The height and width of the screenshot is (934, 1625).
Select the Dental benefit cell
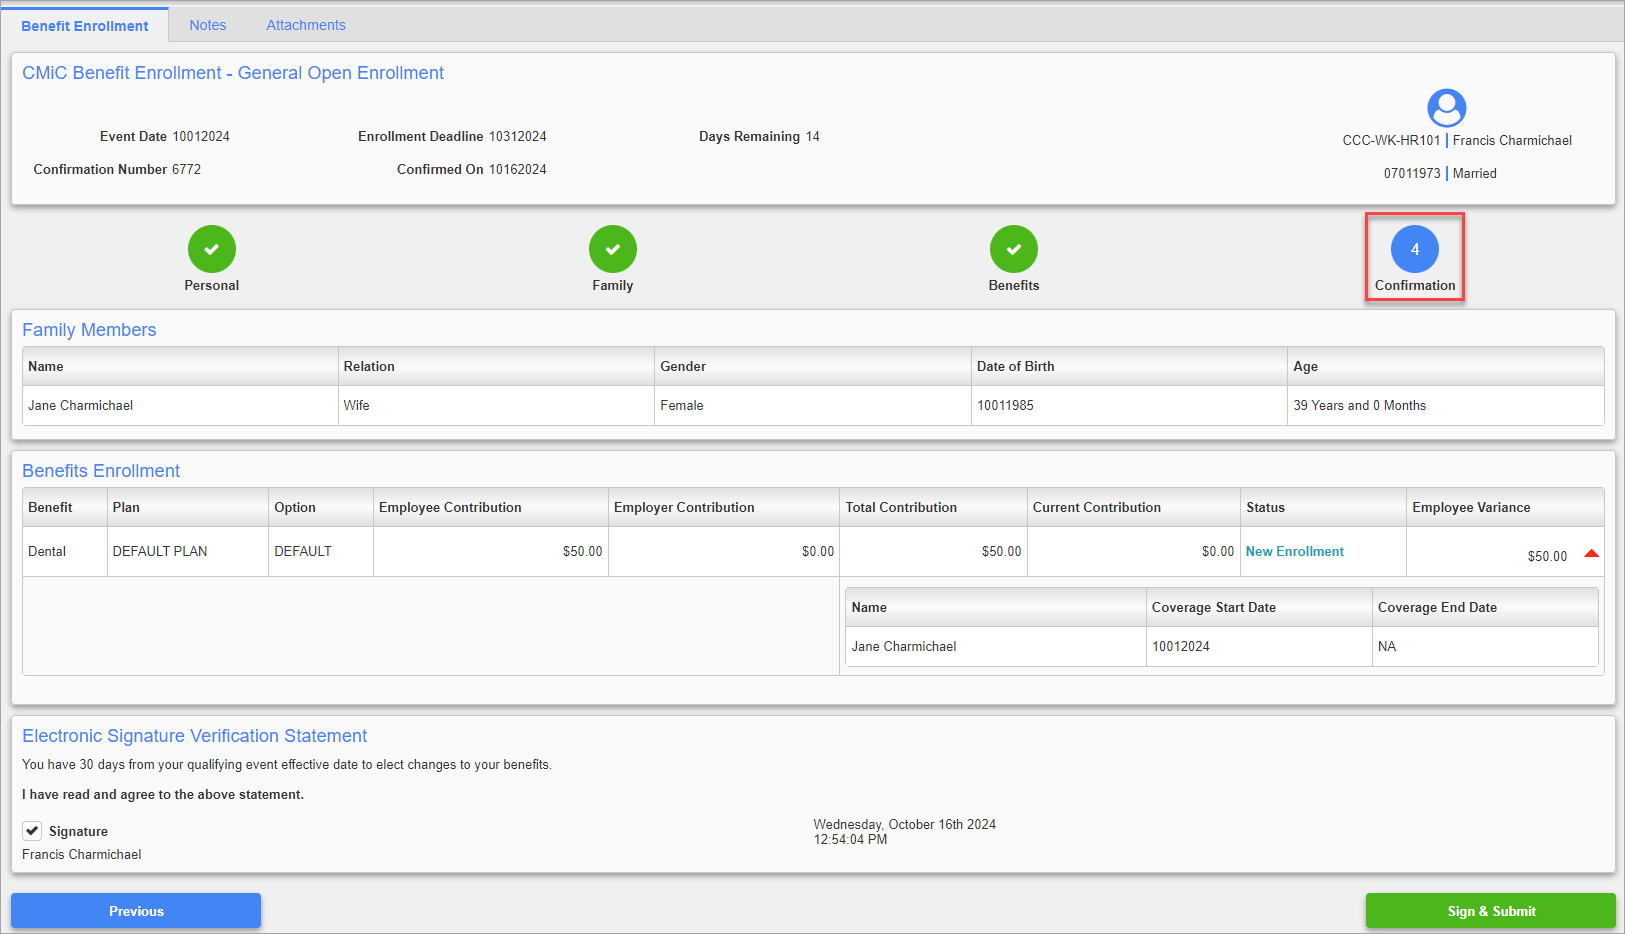65,551
